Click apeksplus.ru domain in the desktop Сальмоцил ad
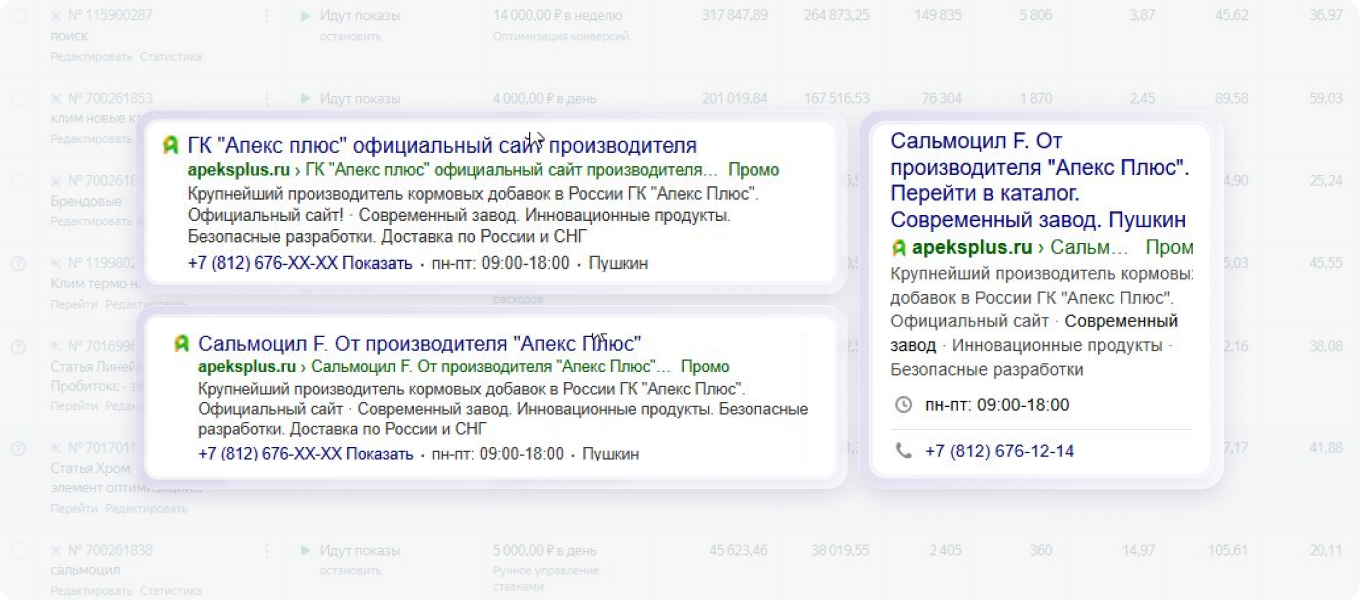The image size is (1360, 600). coord(249,366)
